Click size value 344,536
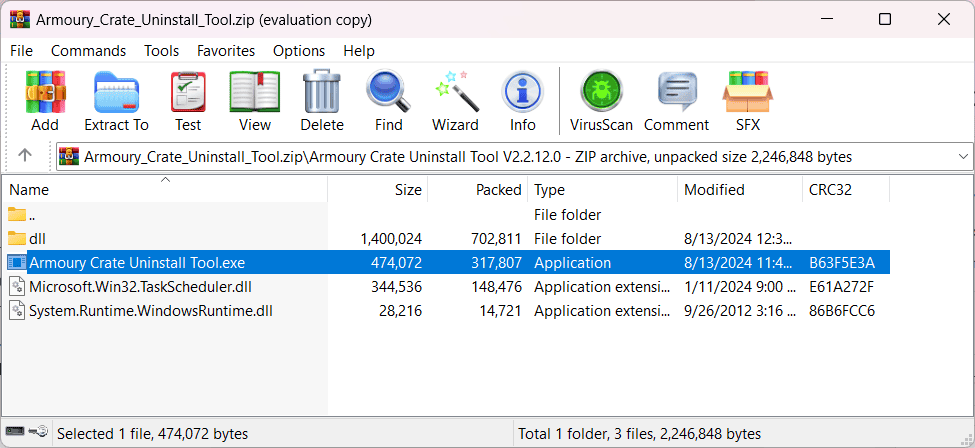Screen dimensions: 975x448 pyautogui.click(x=397, y=287)
